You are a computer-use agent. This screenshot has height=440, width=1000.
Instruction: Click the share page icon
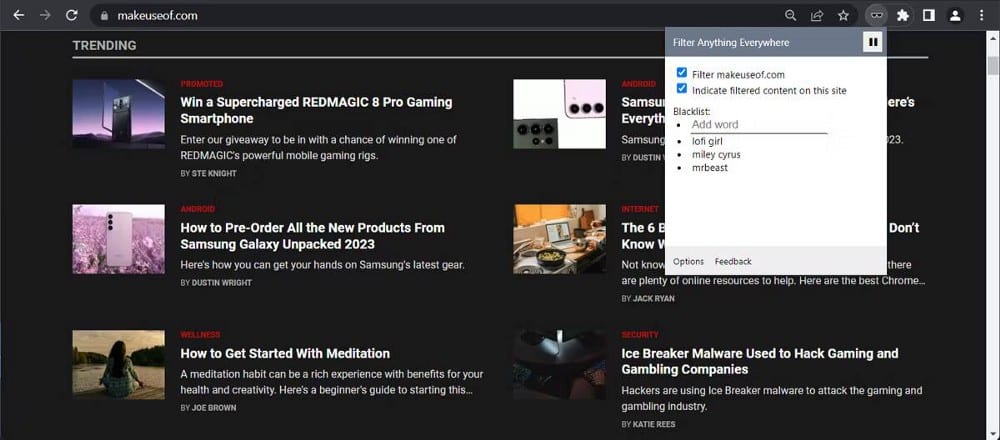[x=816, y=15]
